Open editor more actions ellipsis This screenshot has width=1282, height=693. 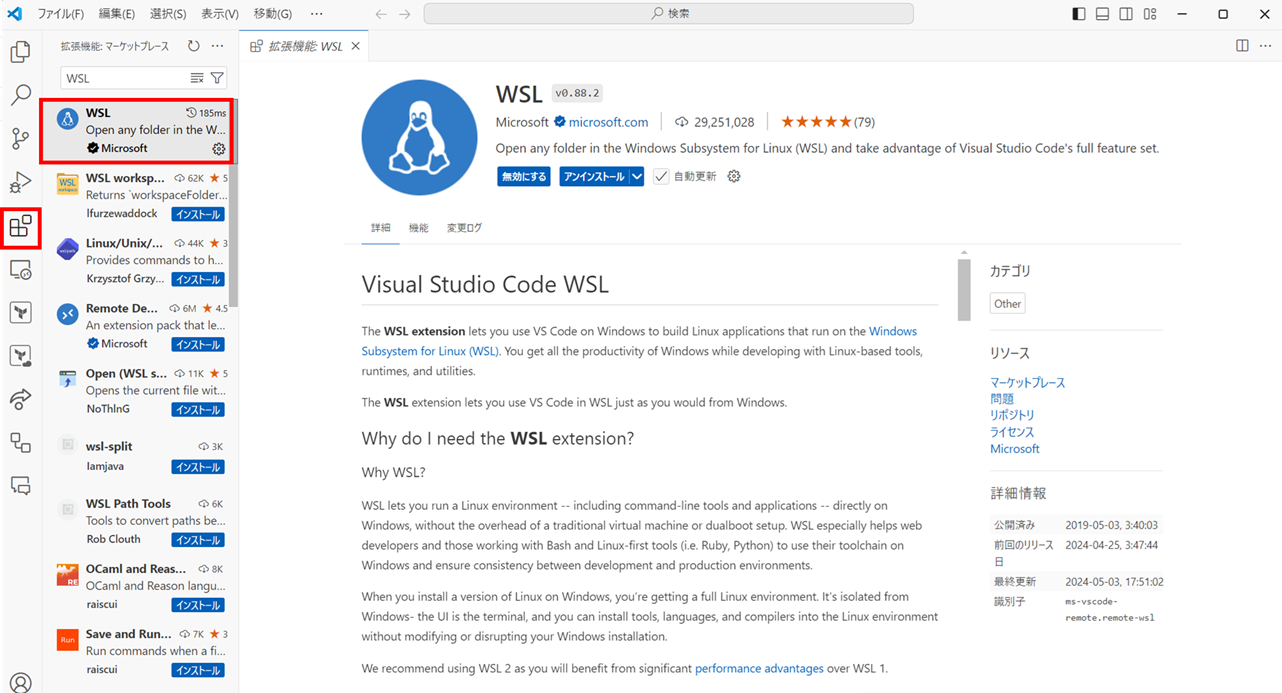click(x=1264, y=46)
